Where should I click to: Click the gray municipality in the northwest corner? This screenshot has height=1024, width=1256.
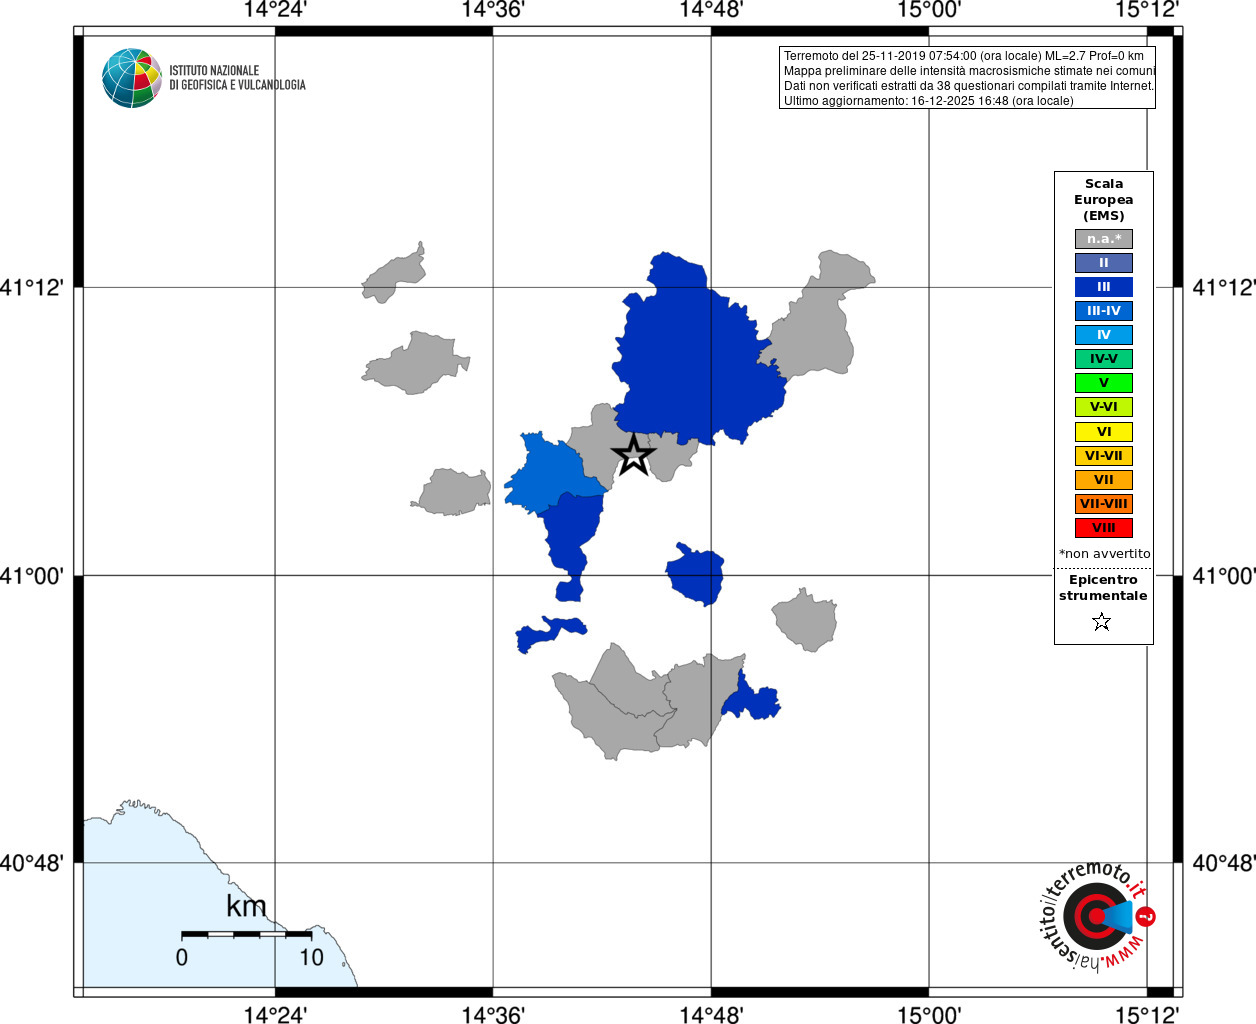(x=394, y=274)
